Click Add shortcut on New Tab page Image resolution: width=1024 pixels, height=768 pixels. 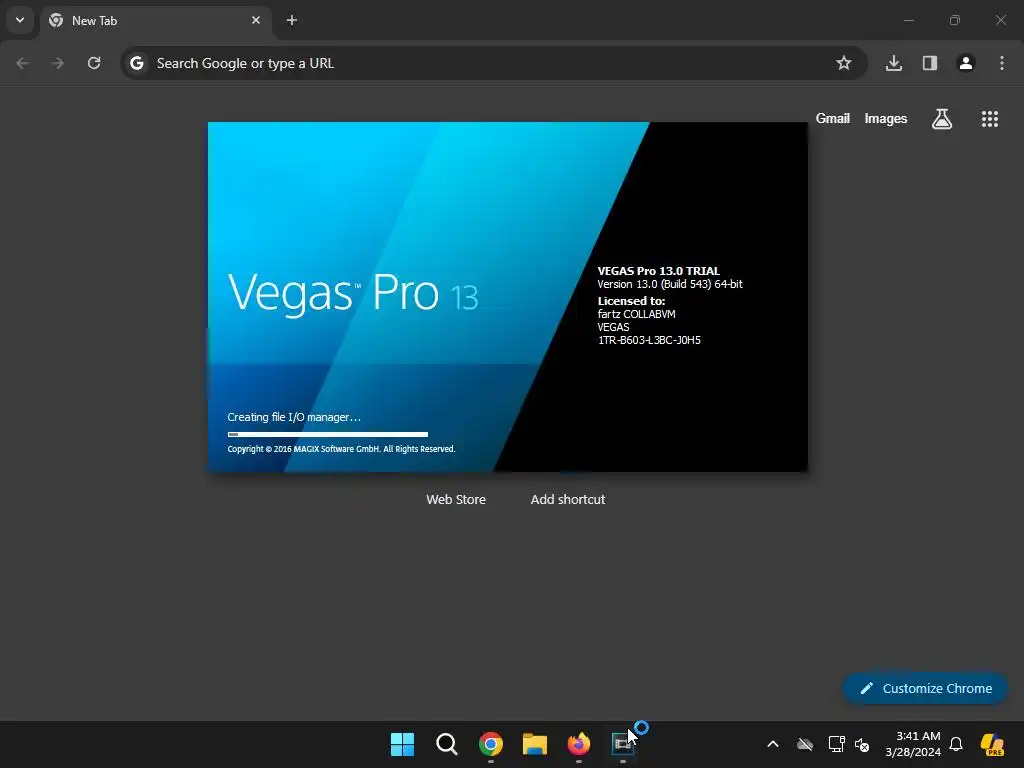568,500
